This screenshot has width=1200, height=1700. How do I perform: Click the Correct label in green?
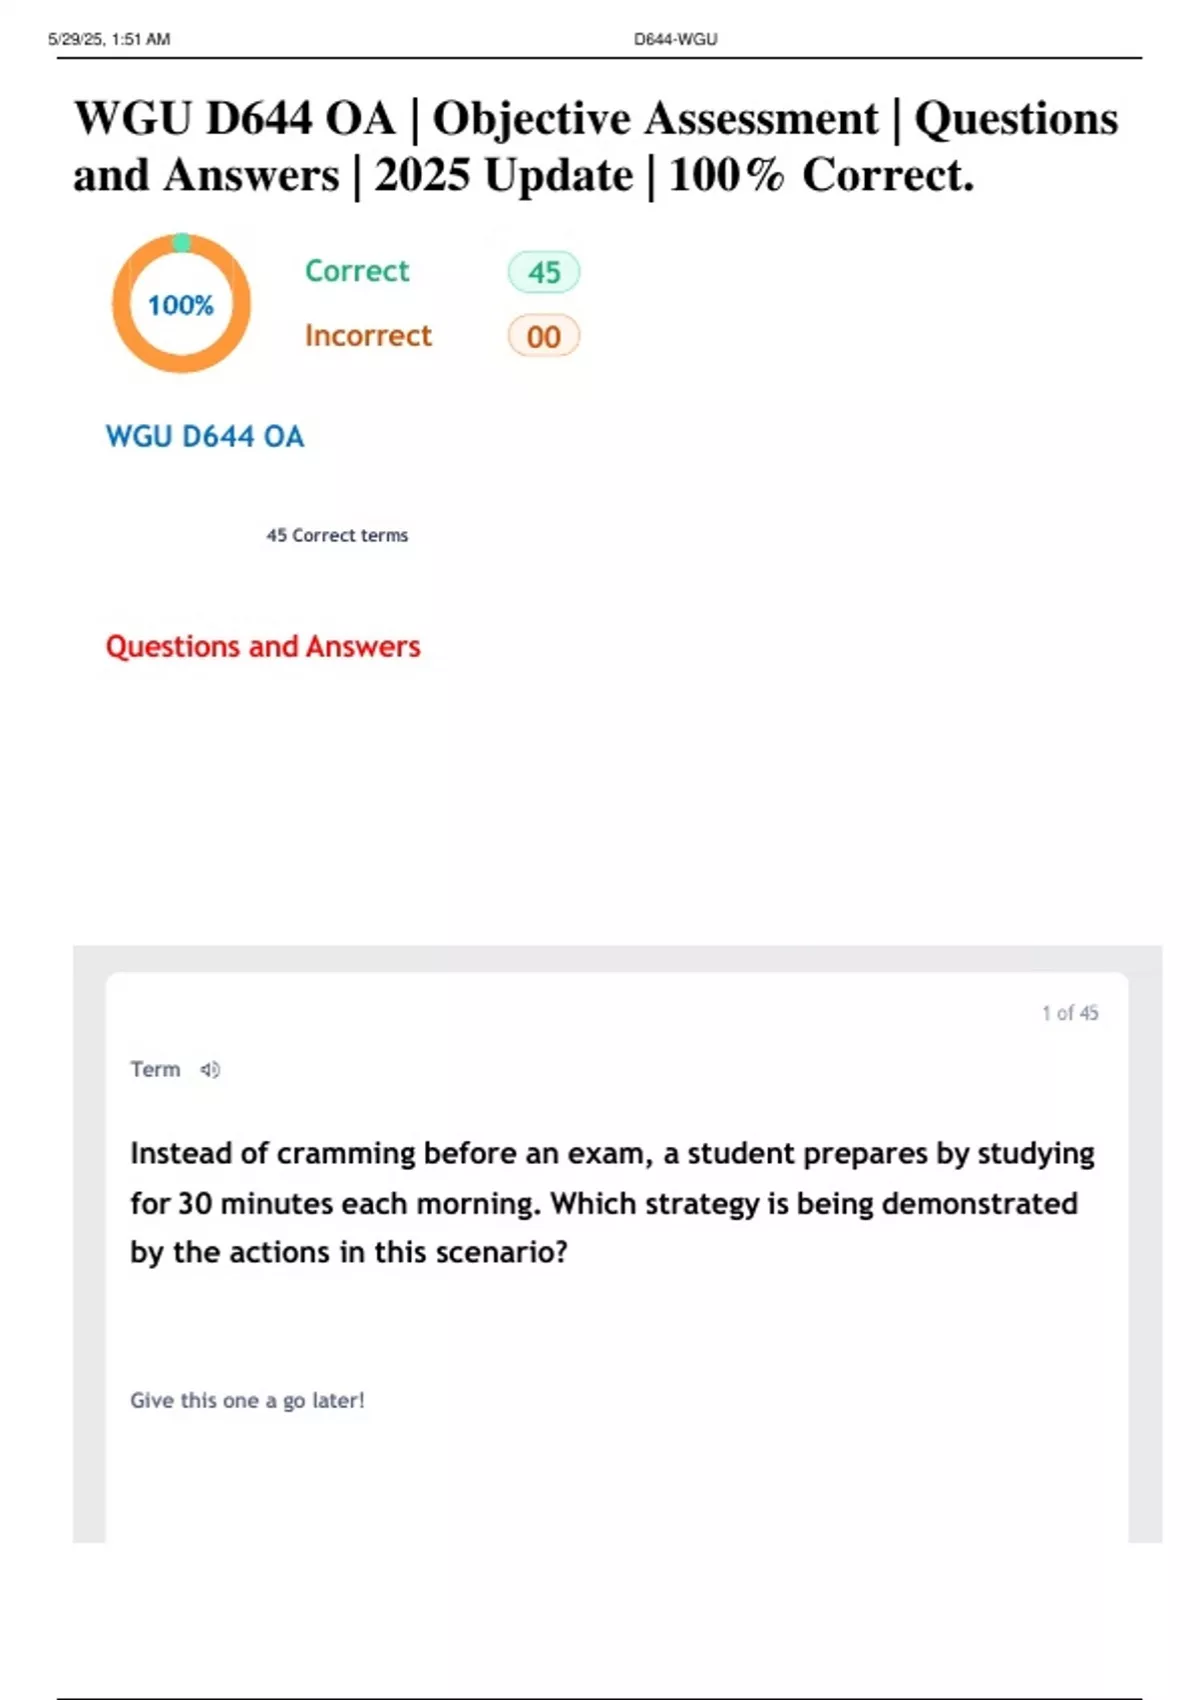(x=357, y=271)
